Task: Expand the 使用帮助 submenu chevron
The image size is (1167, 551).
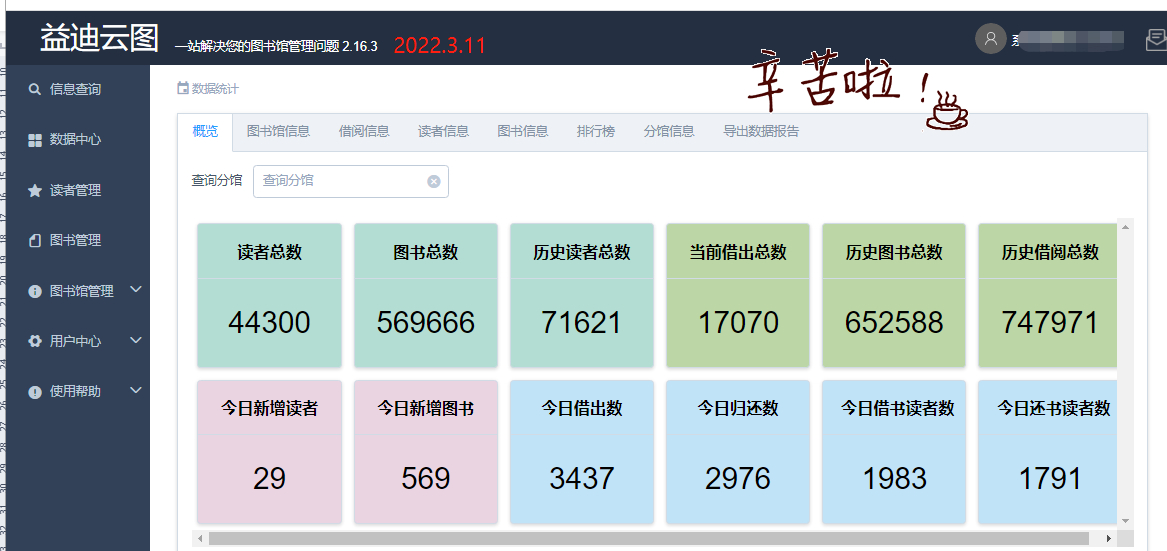Action: point(136,390)
